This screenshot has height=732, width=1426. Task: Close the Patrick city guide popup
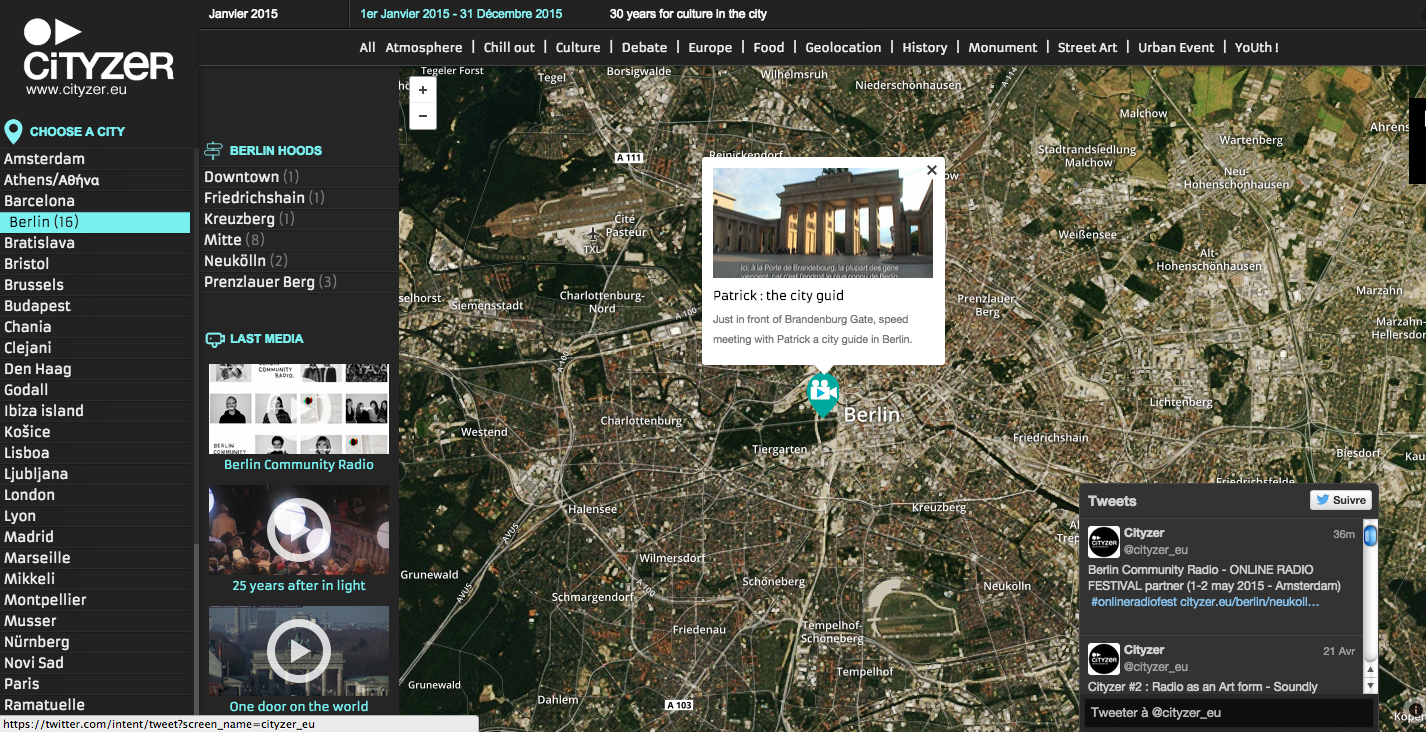point(931,170)
